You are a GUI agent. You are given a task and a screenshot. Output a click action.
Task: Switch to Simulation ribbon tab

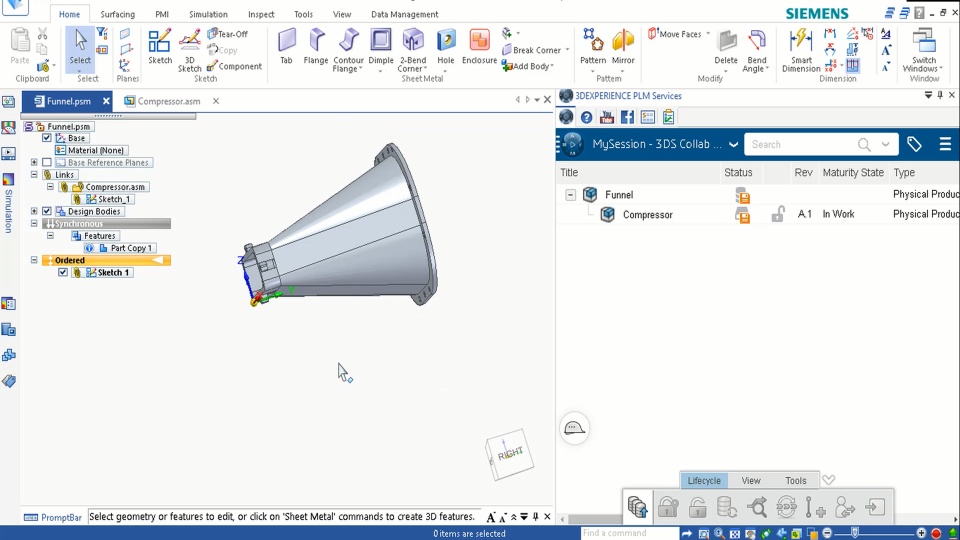click(x=208, y=14)
